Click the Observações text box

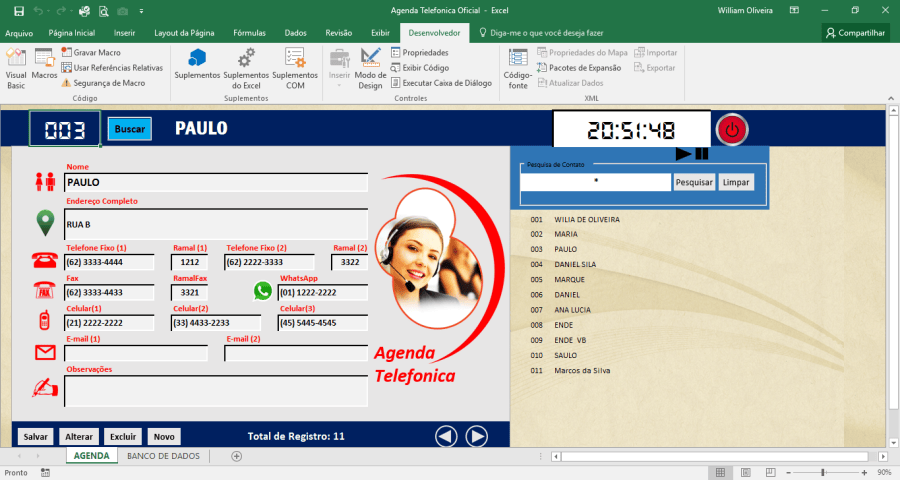point(216,391)
